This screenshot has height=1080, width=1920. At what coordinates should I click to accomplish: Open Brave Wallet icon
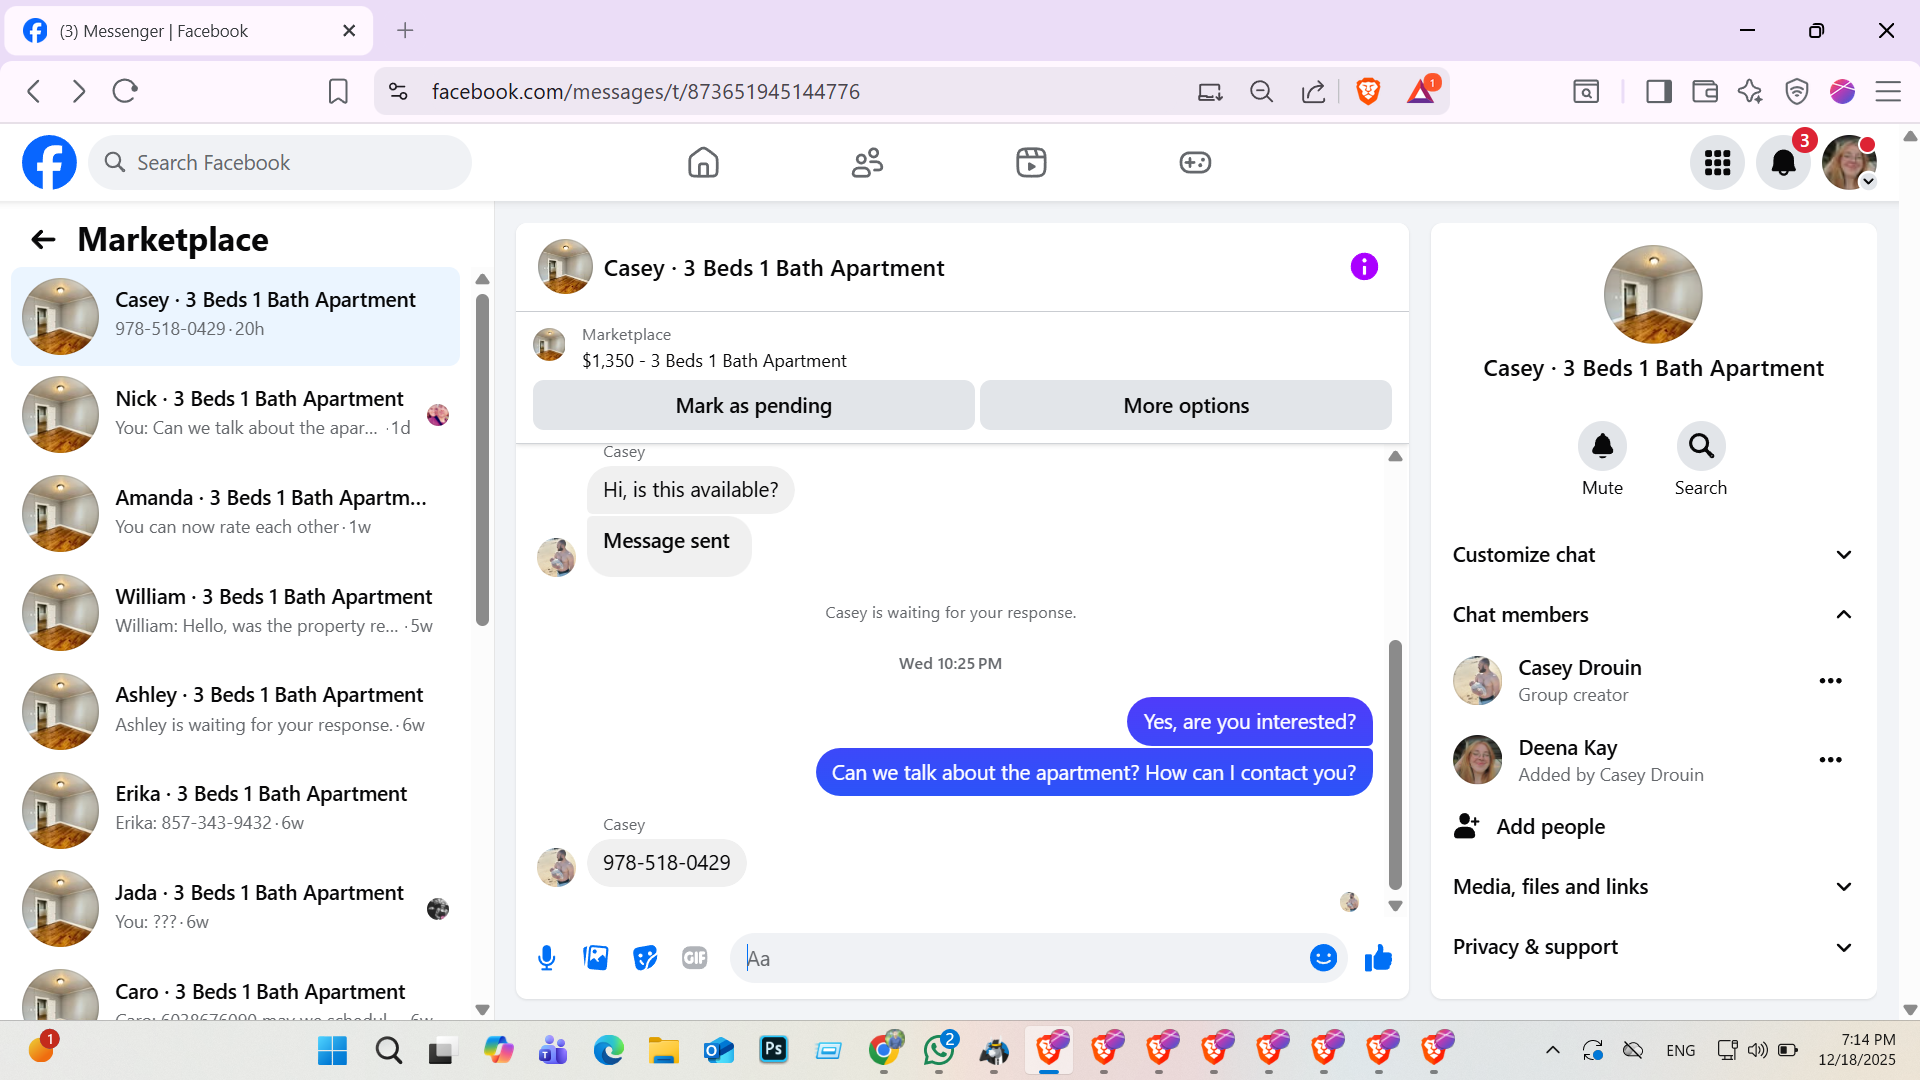pyautogui.click(x=1705, y=92)
